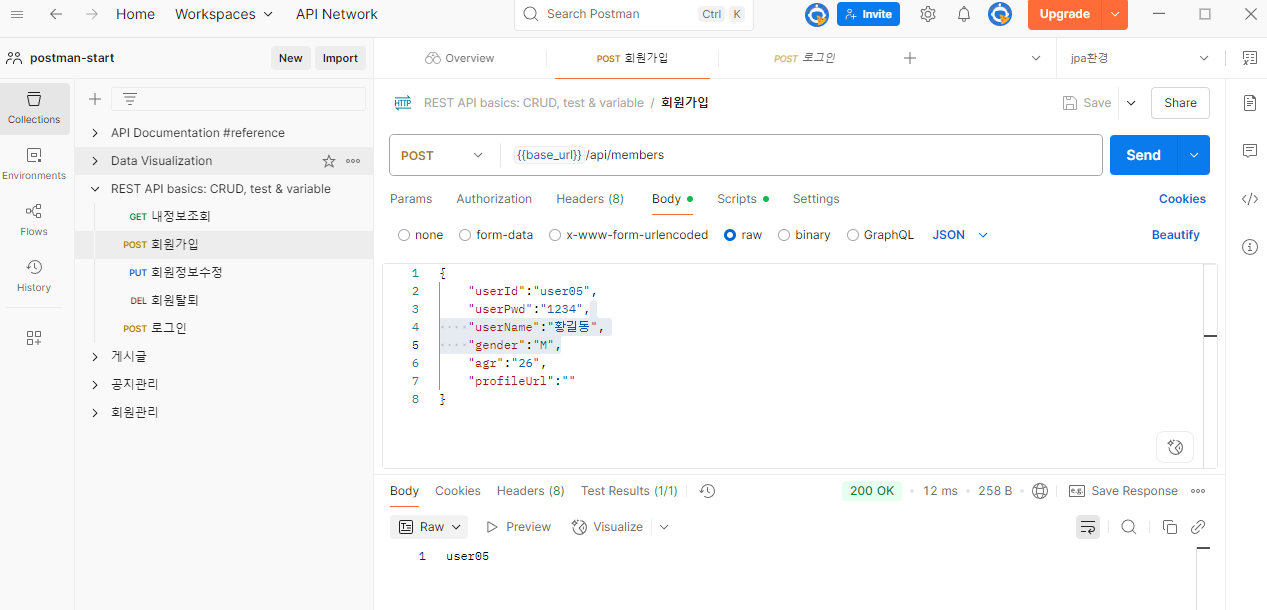Click the Share button

click(1180, 103)
